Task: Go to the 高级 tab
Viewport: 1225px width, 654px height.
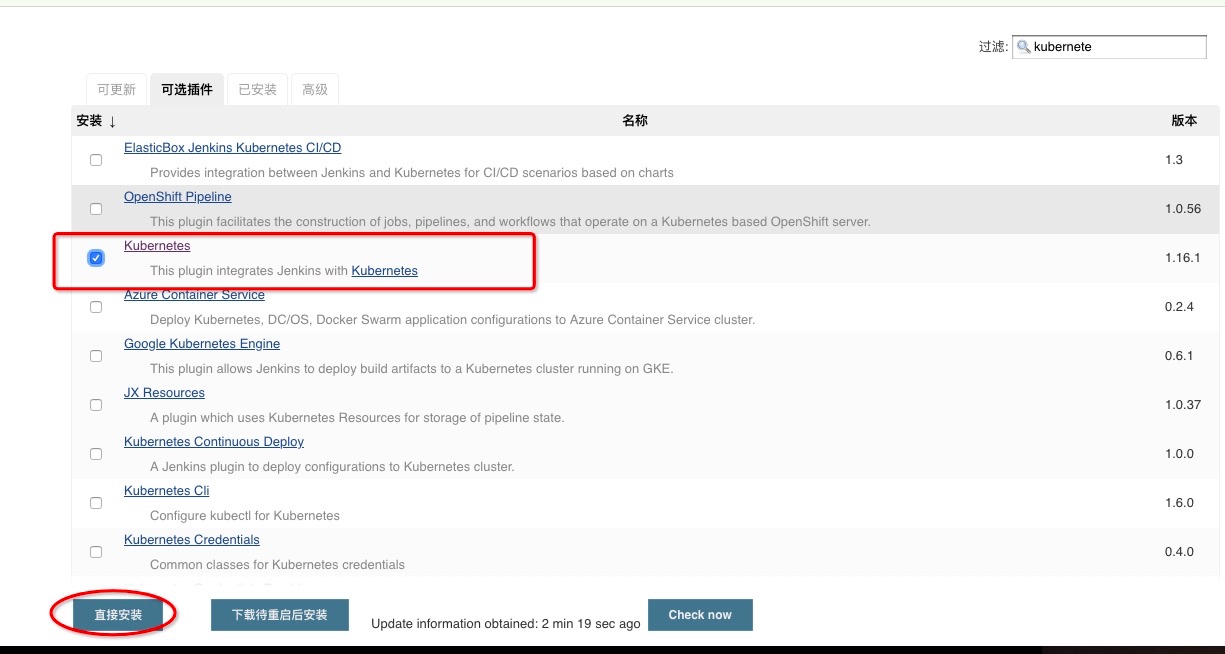Action: (315, 89)
